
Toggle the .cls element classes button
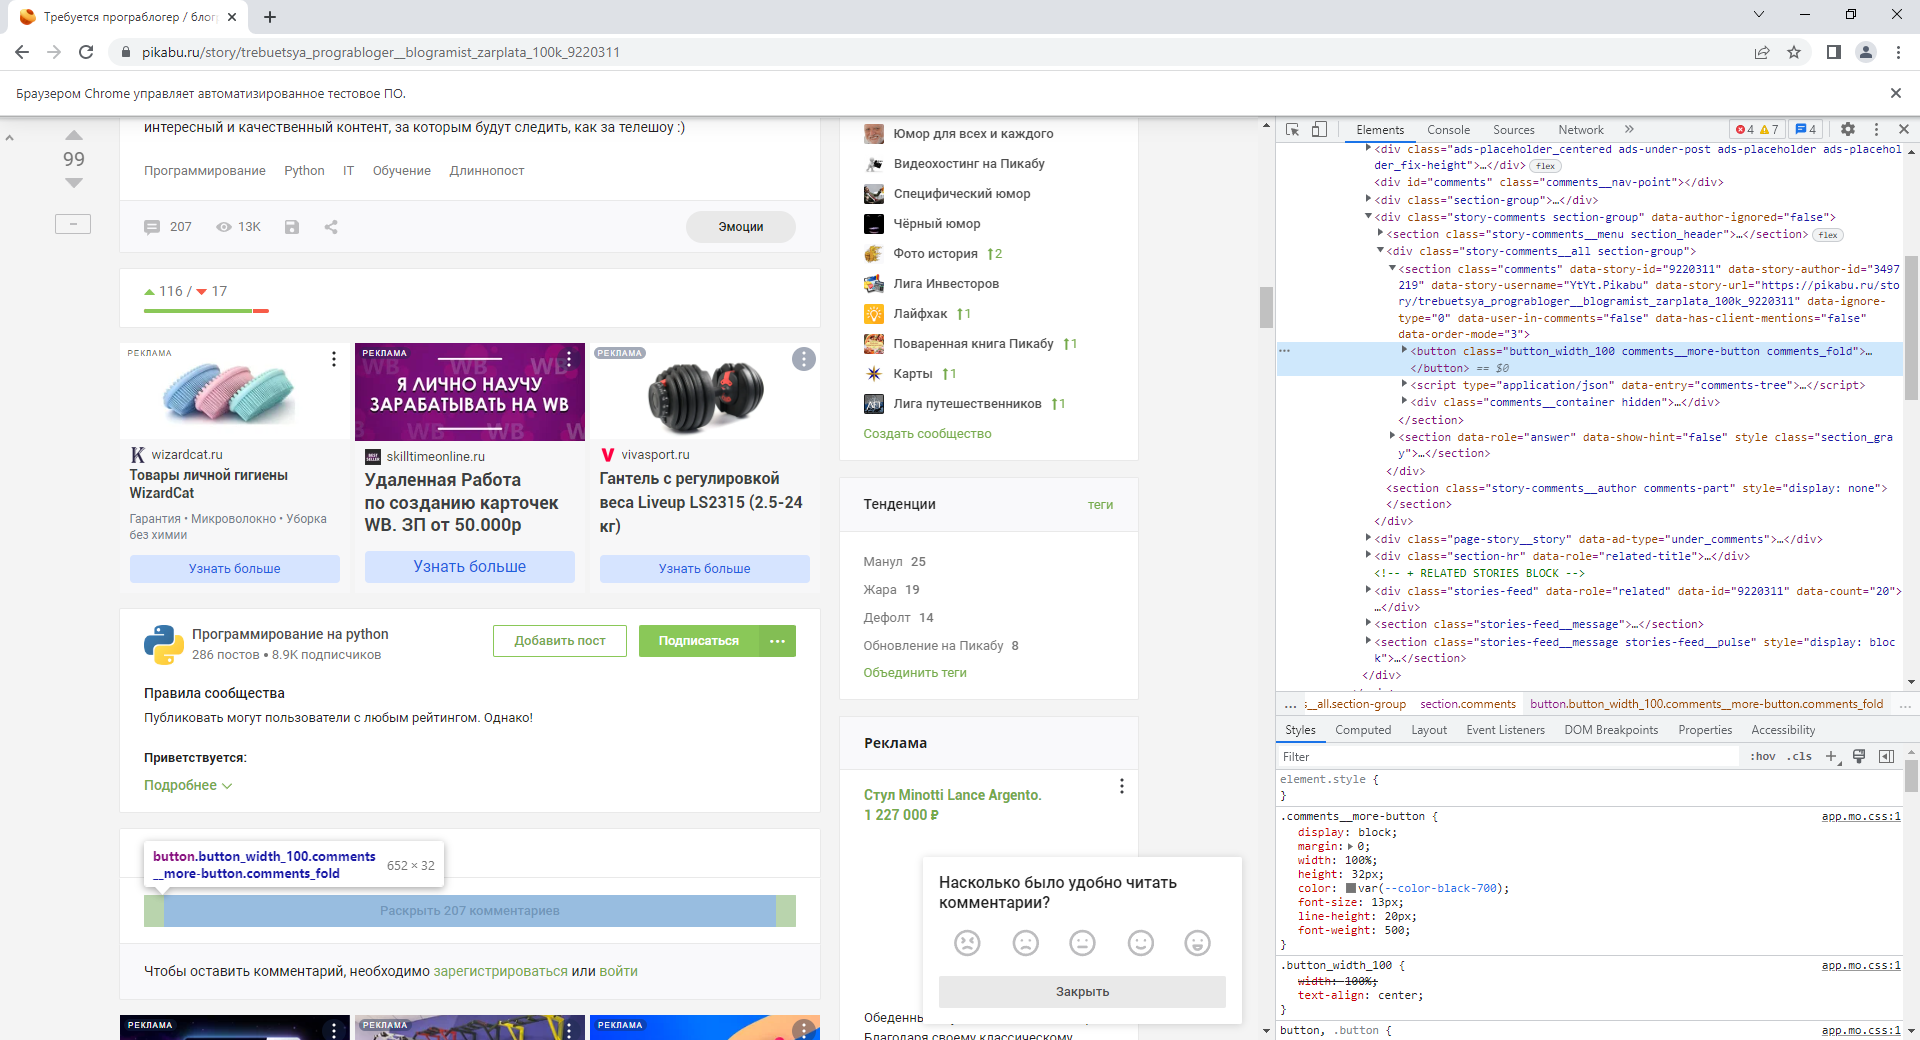pyautogui.click(x=1801, y=756)
